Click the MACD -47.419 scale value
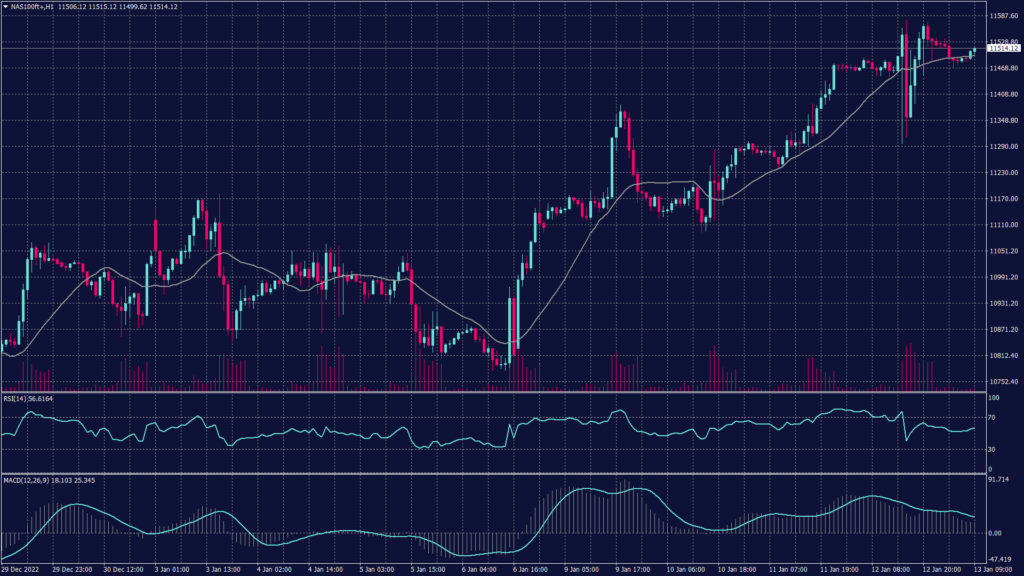Viewport: 1024px width, 576px height. click(x=1001, y=560)
